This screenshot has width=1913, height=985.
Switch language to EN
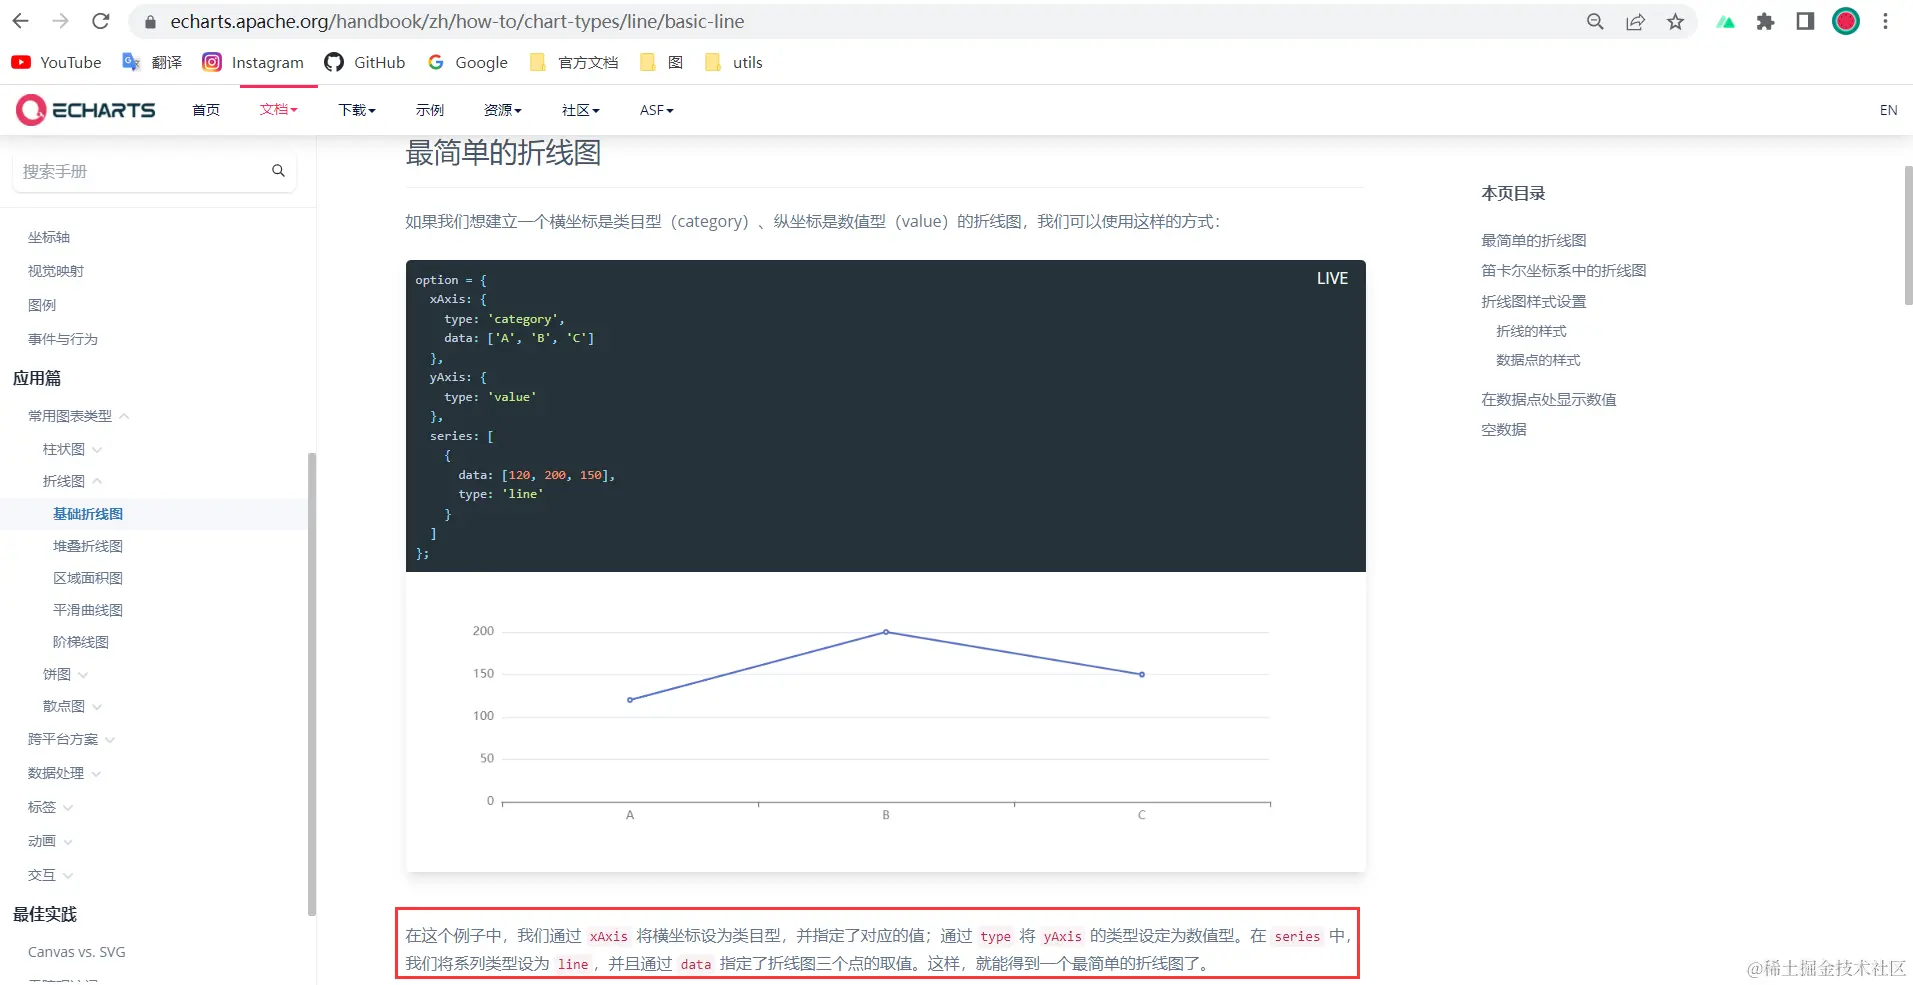pos(1888,110)
